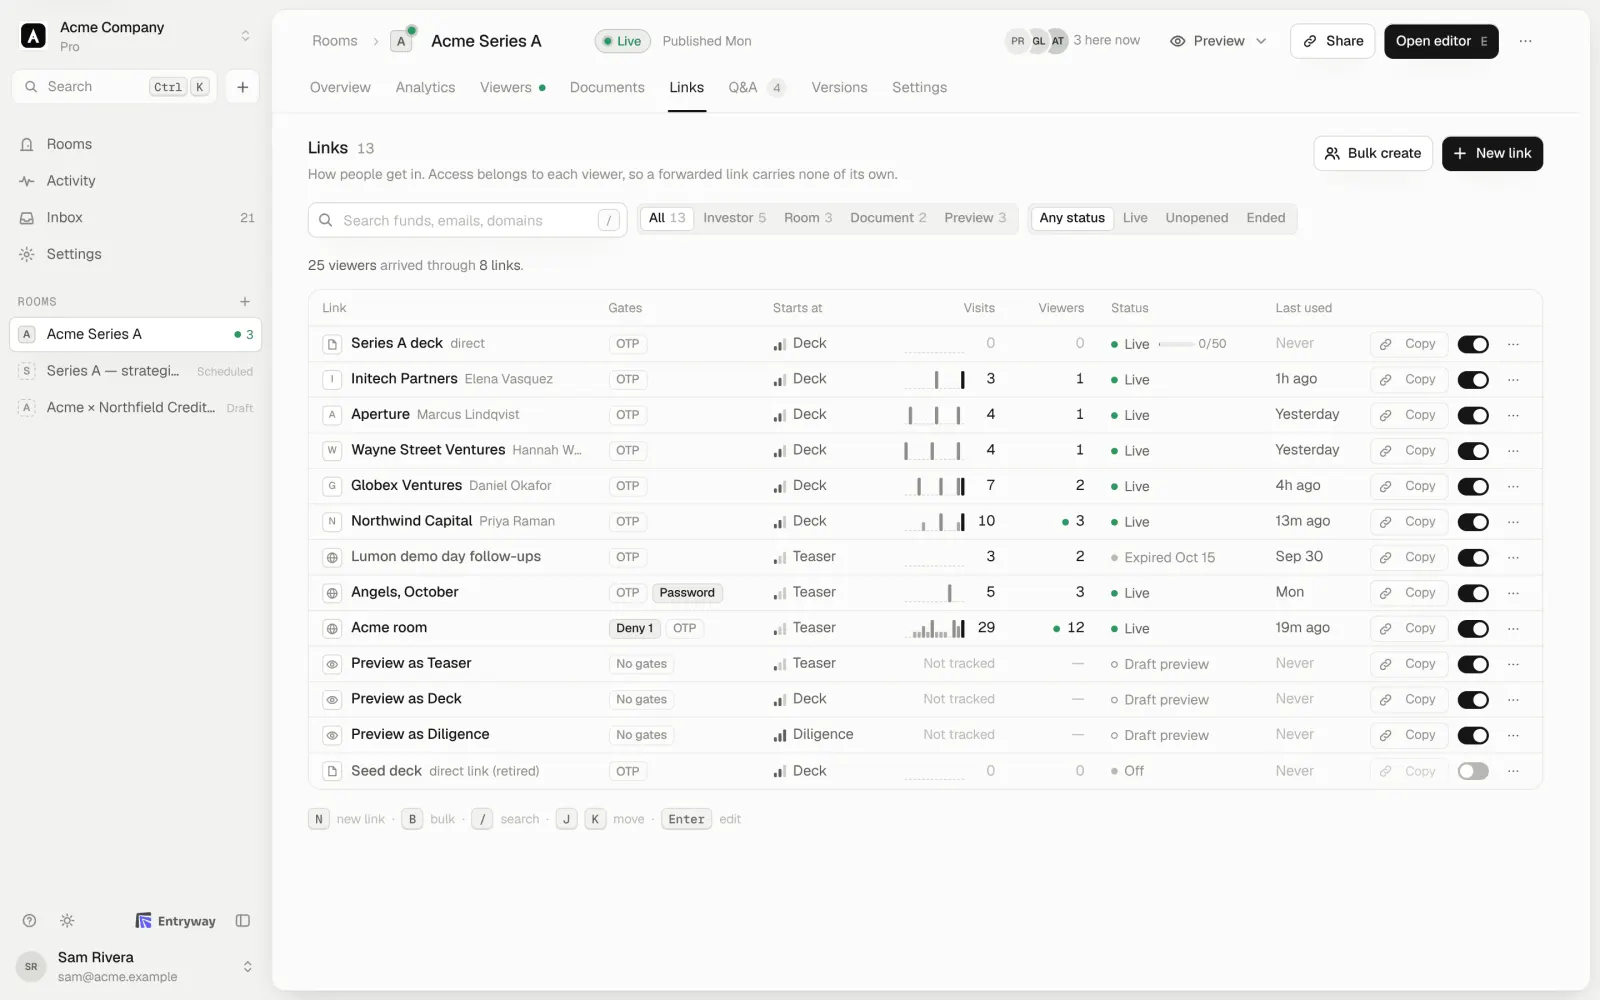Go to the Q&A tab
Image resolution: width=1600 pixels, height=1000 pixels.
(756, 87)
